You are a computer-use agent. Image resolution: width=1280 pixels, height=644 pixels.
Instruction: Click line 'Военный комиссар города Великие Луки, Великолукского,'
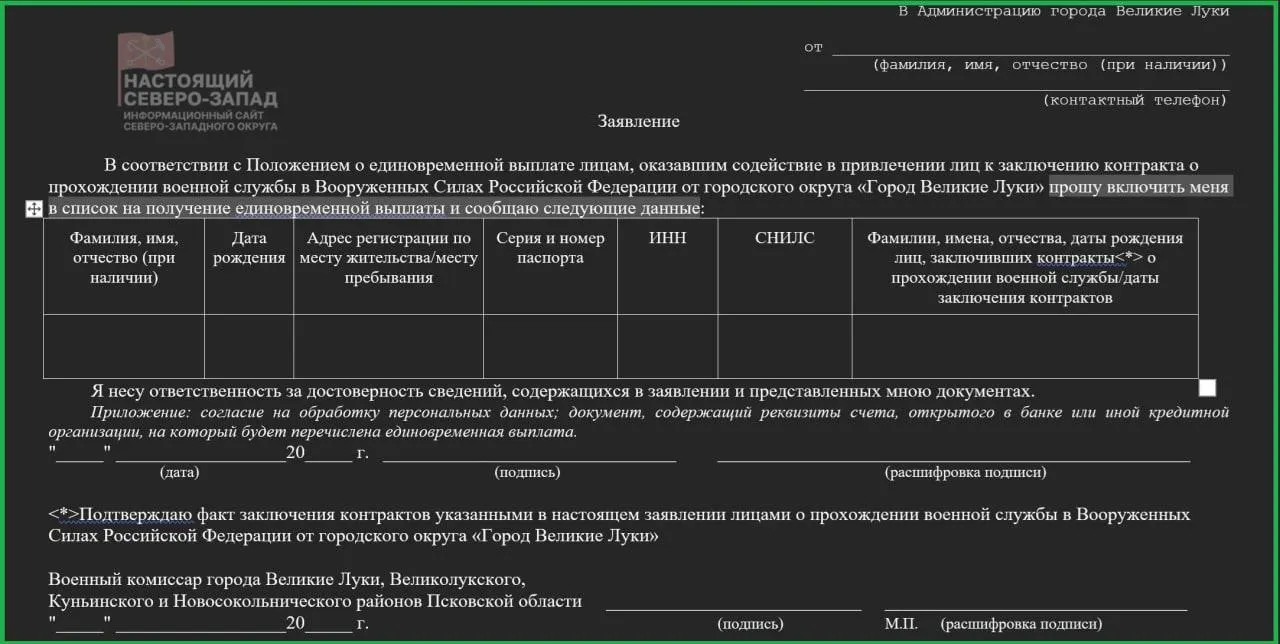[287, 580]
